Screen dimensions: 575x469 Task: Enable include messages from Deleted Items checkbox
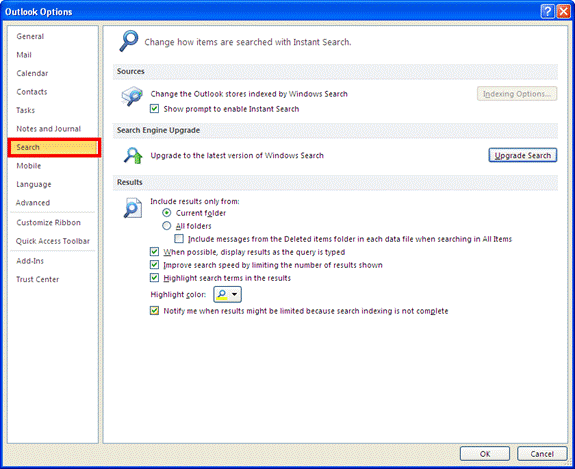click(x=179, y=239)
